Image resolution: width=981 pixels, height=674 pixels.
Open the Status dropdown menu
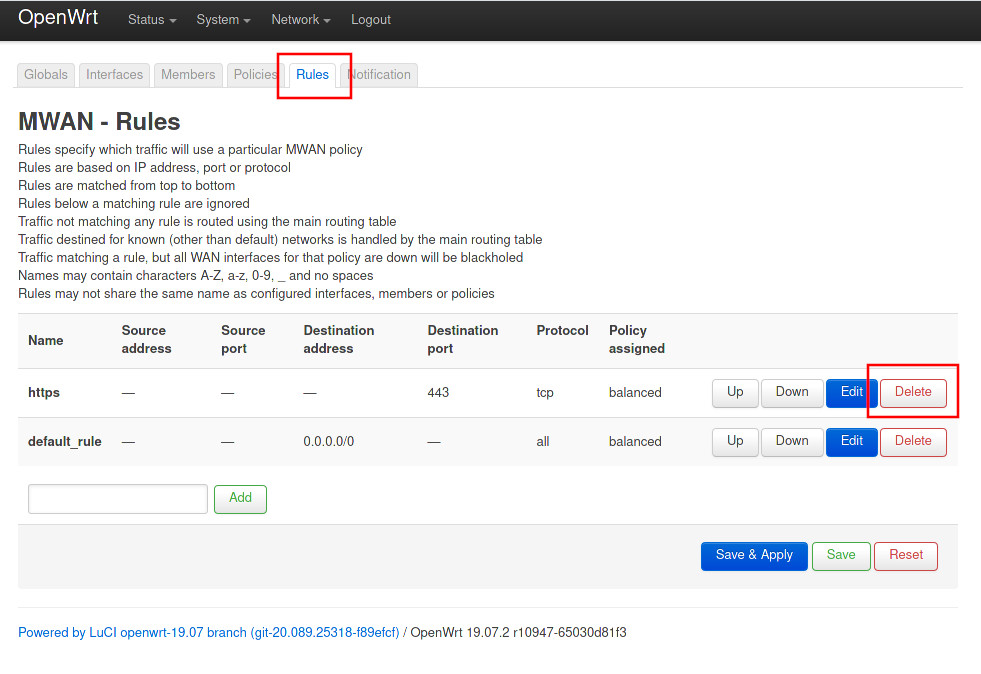coord(152,20)
